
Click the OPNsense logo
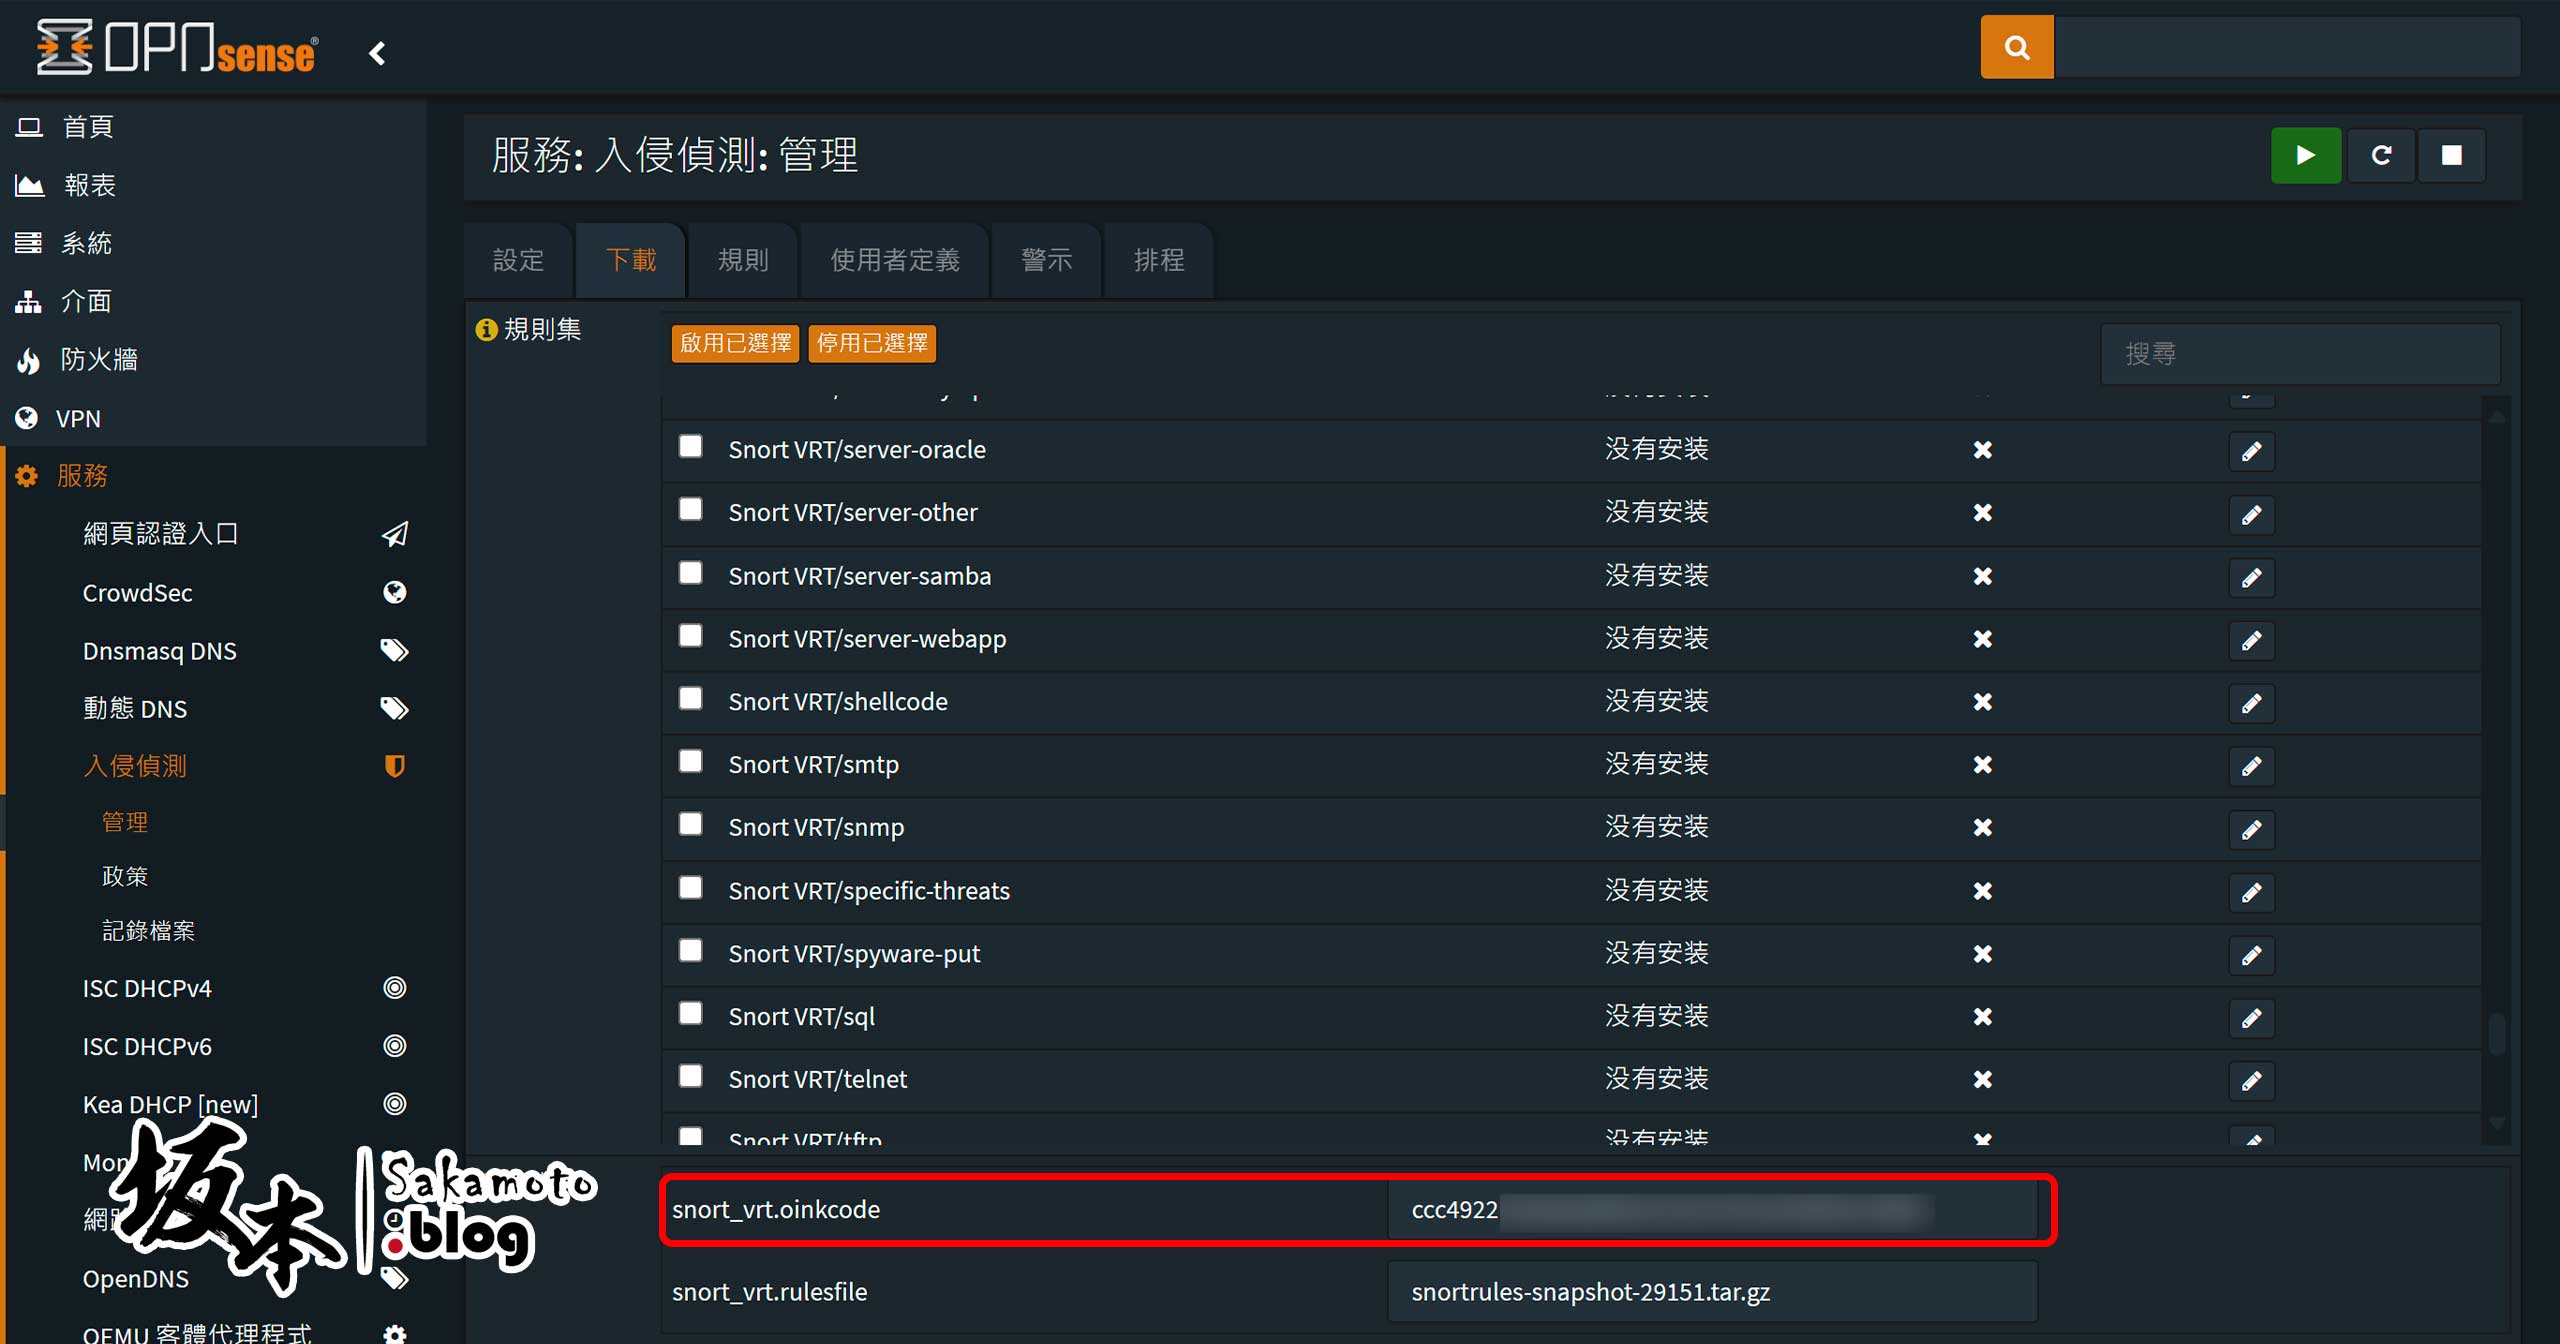177,47
